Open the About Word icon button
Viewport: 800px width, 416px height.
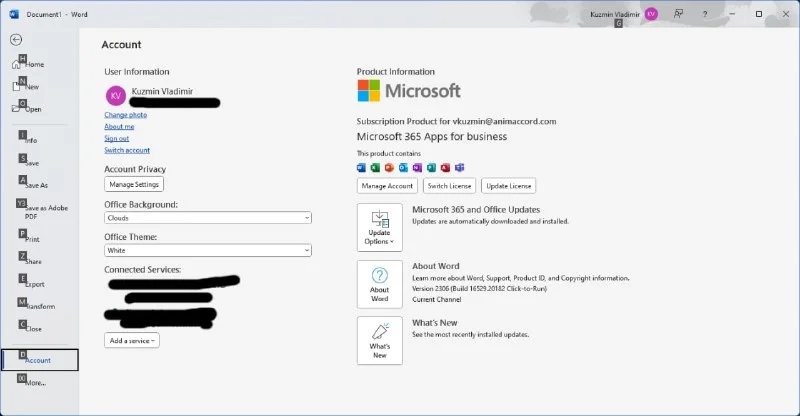[x=380, y=284]
